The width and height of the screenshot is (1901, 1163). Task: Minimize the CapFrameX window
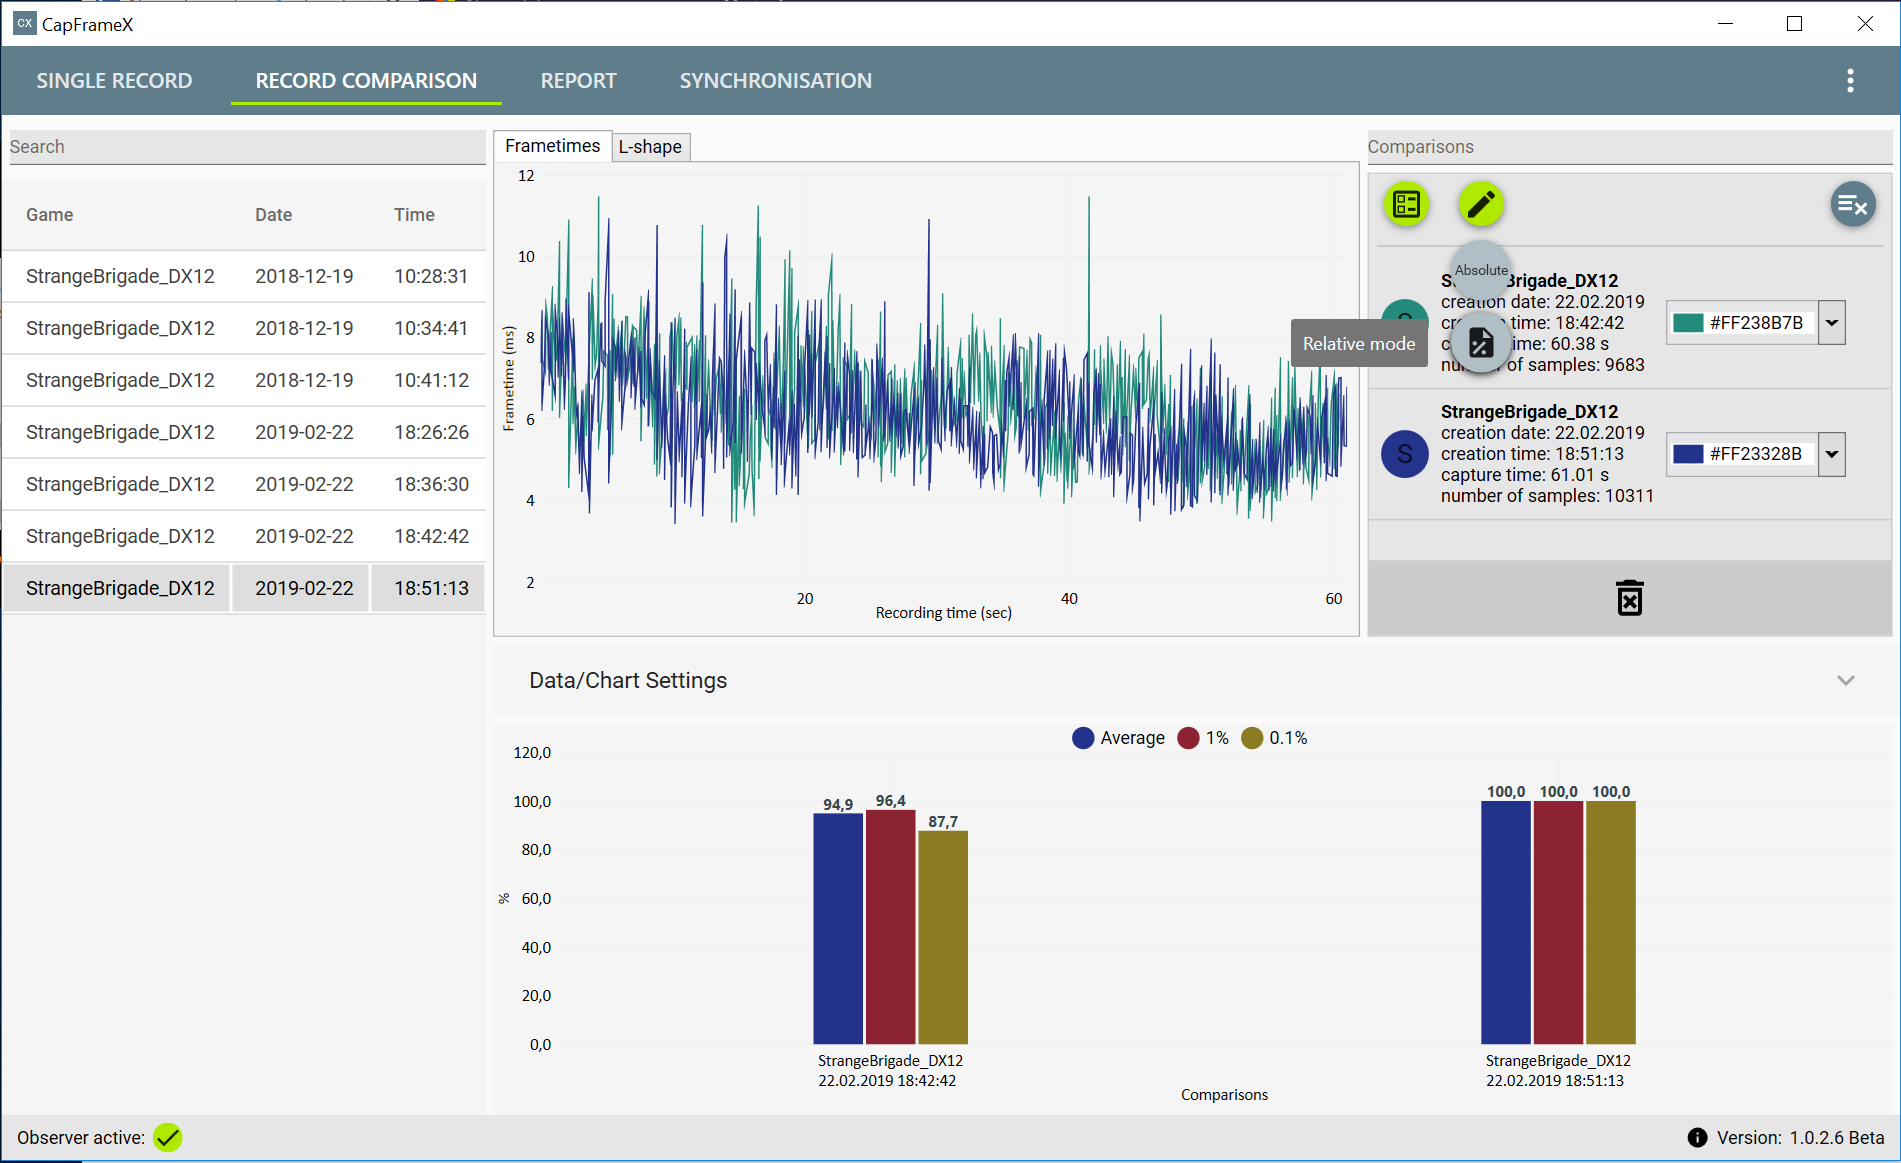point(1725,24)
